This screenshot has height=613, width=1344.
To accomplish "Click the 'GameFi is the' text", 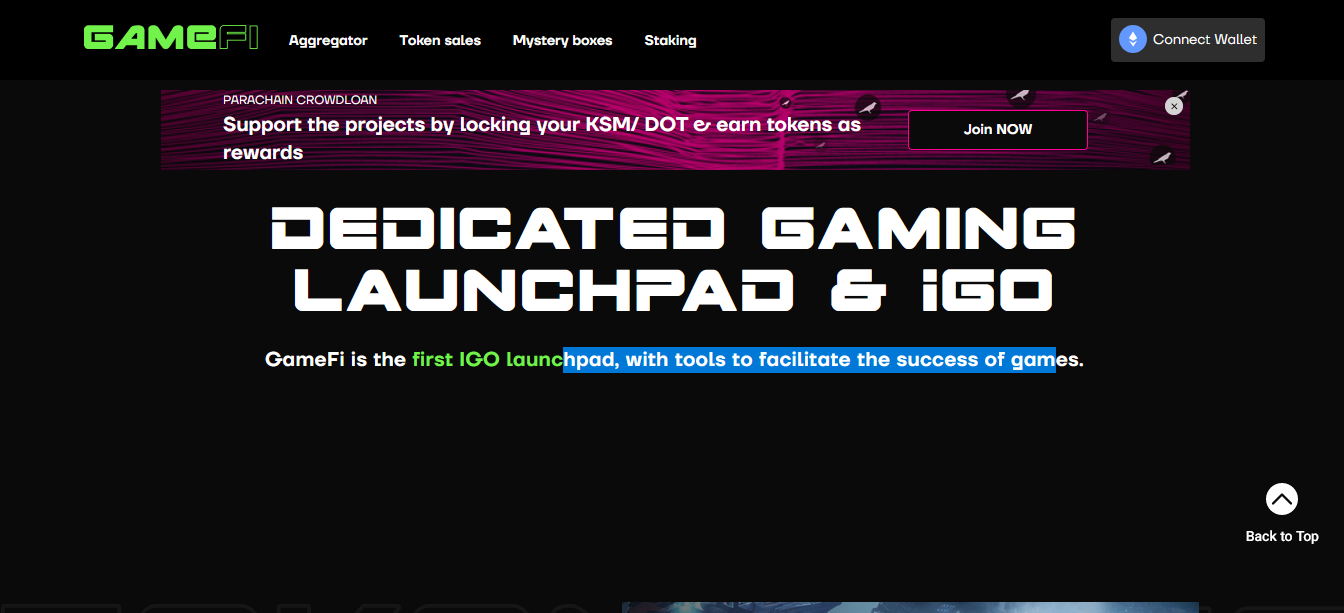I will [x=335, y=360].
